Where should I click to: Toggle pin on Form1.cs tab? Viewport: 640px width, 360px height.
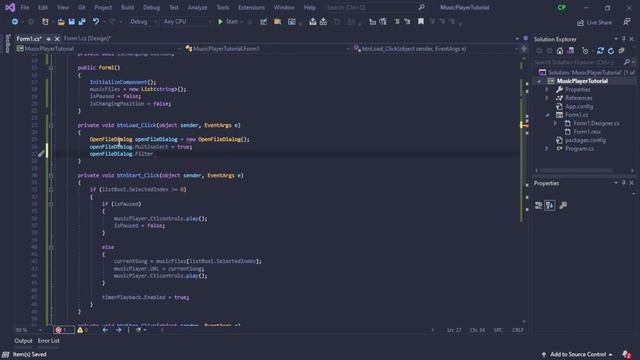[48, 39]
